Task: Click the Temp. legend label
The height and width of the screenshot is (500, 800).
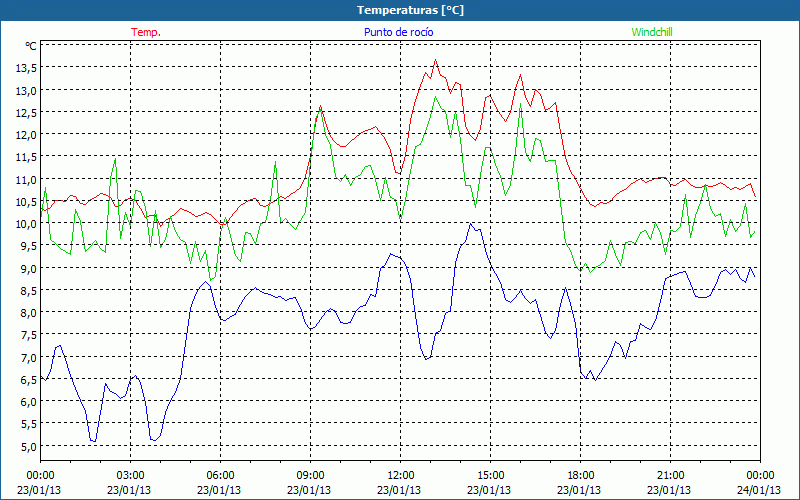Action: (146, 32)
